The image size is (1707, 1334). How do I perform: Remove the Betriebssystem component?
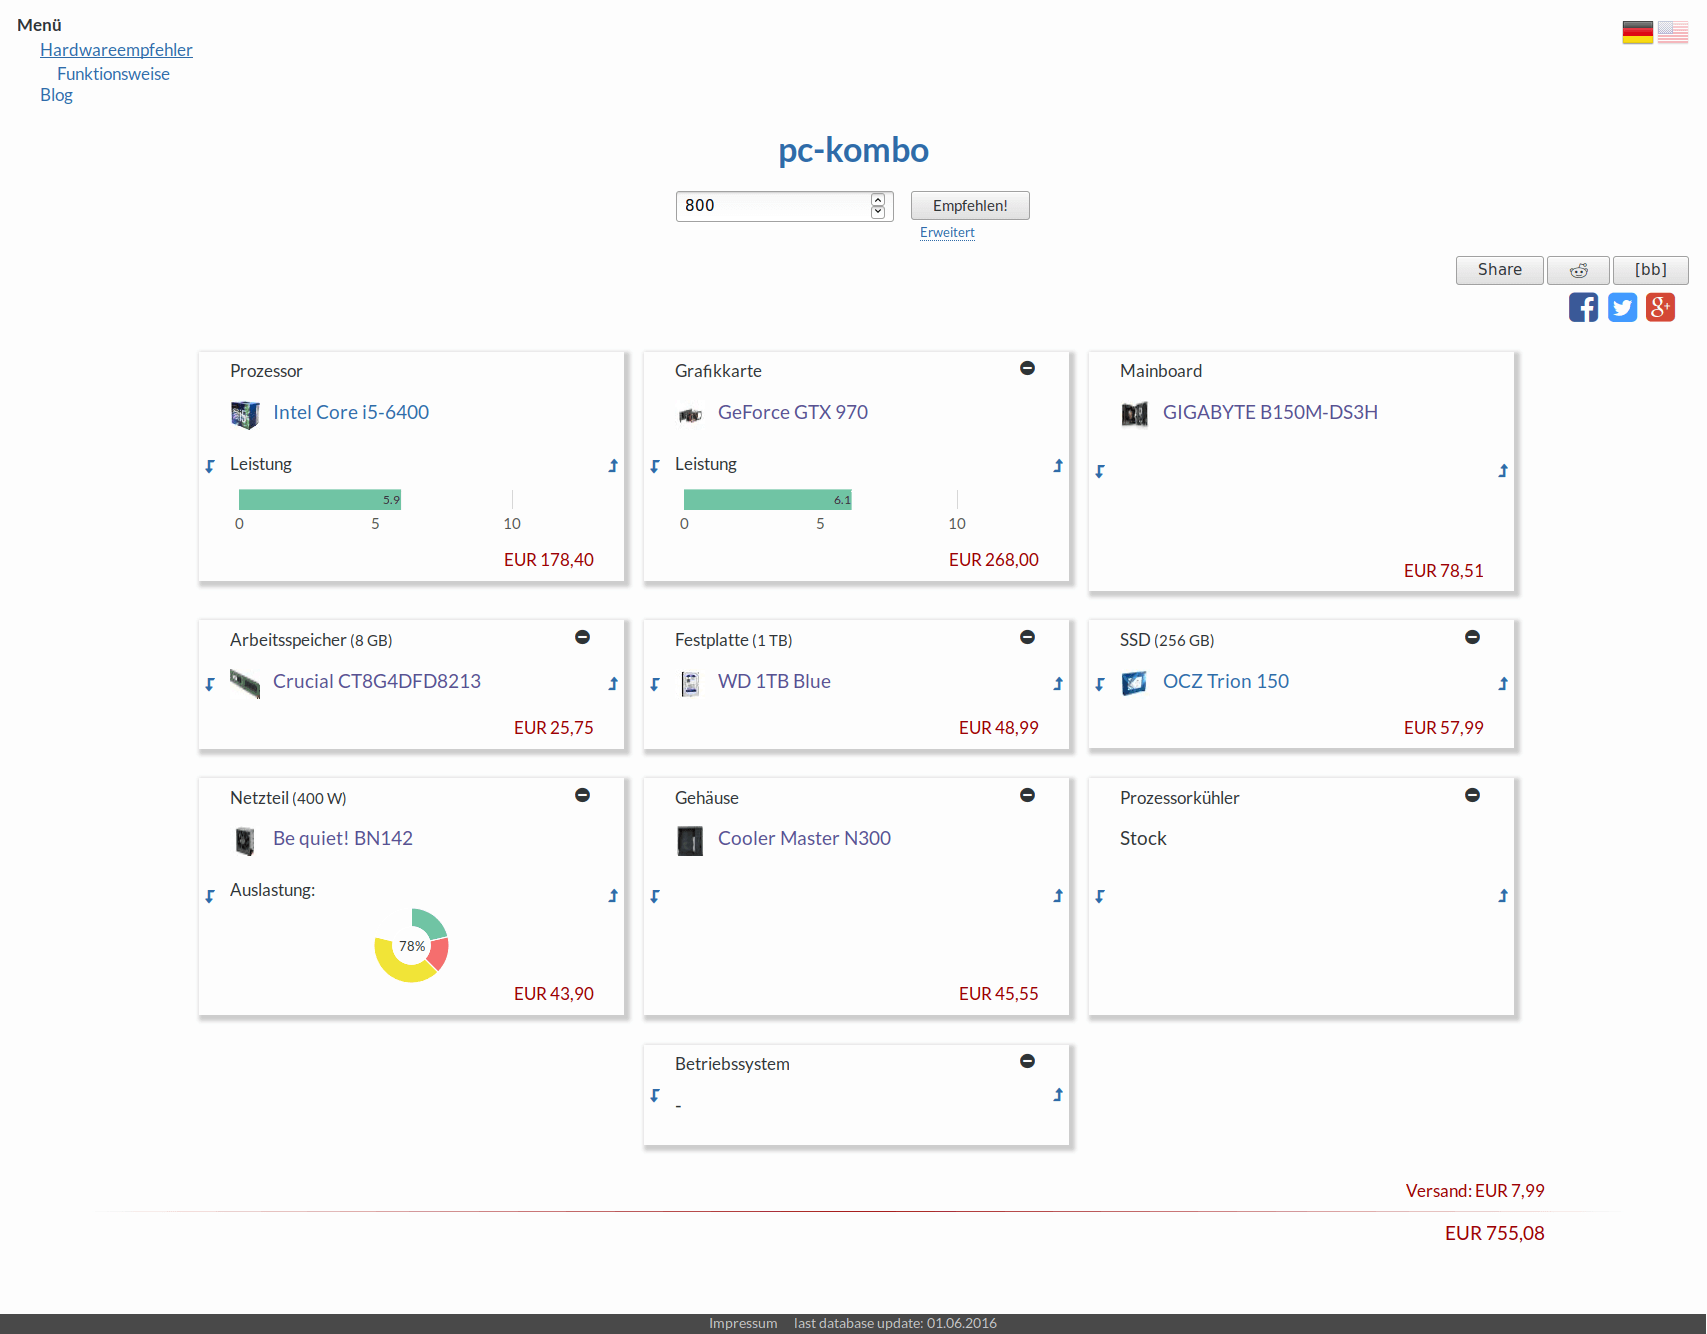tap(1027, 1061)
